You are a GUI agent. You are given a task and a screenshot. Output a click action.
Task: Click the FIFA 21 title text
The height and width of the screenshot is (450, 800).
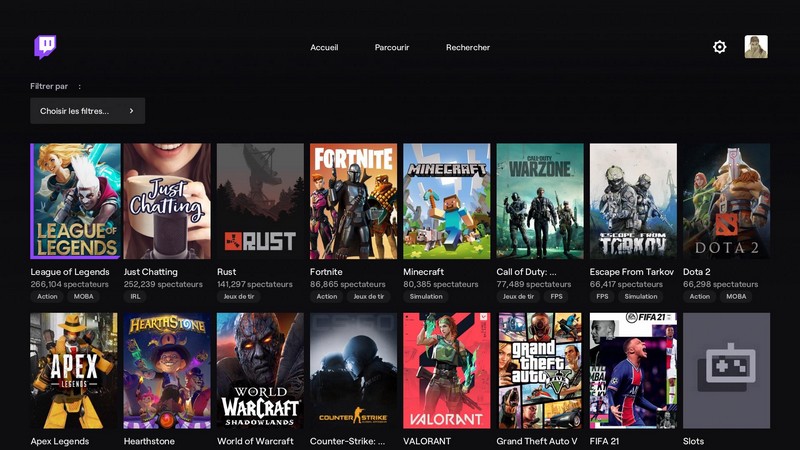tap(604, 441)
